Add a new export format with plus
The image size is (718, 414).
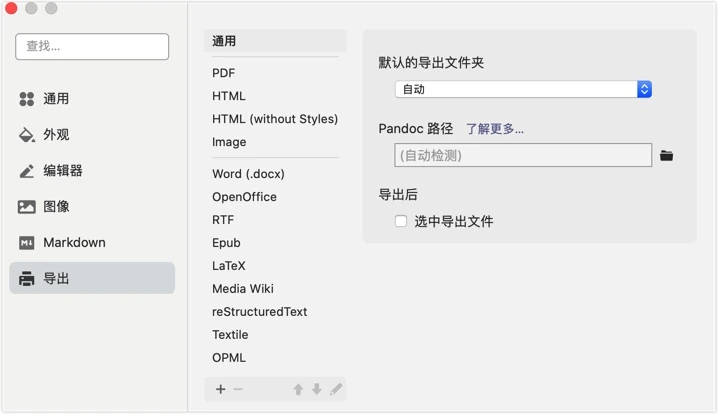pos(221,389)
